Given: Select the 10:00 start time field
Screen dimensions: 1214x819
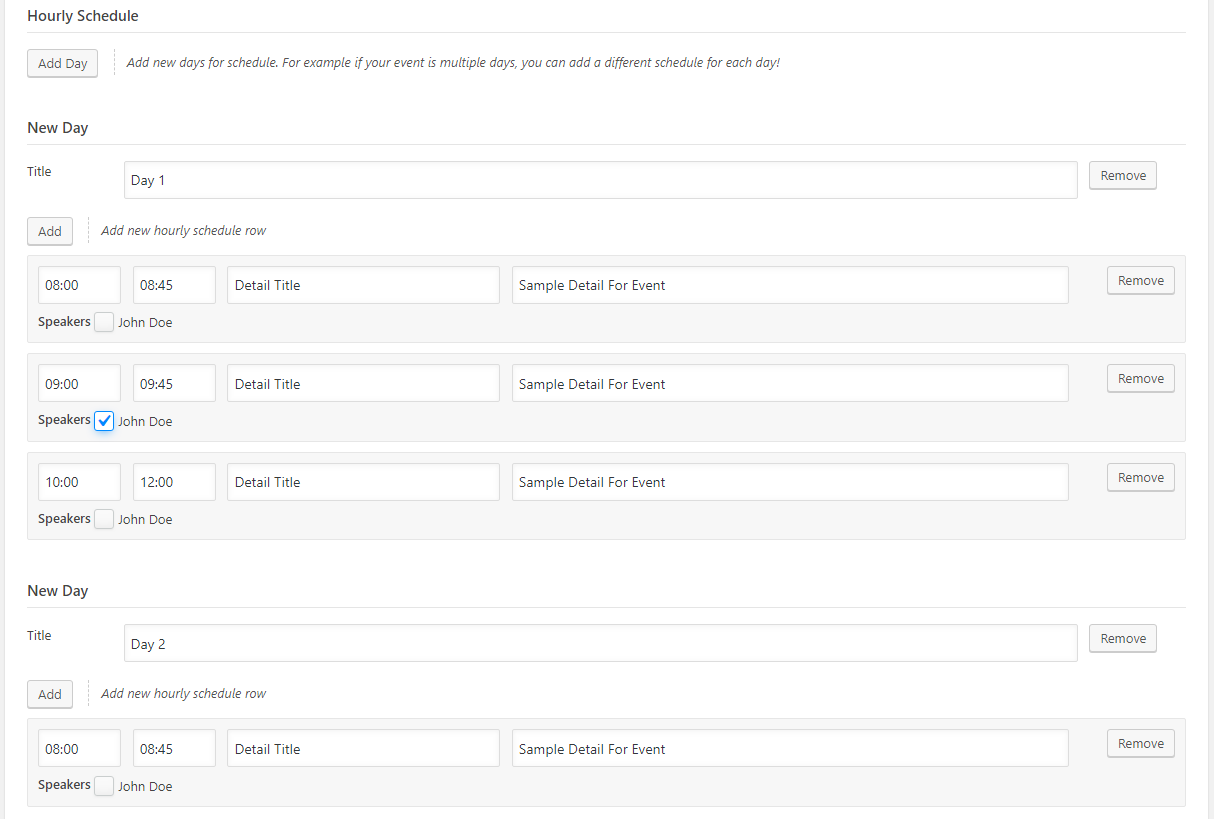Looking at the screenshot, I should click(79, 482).
